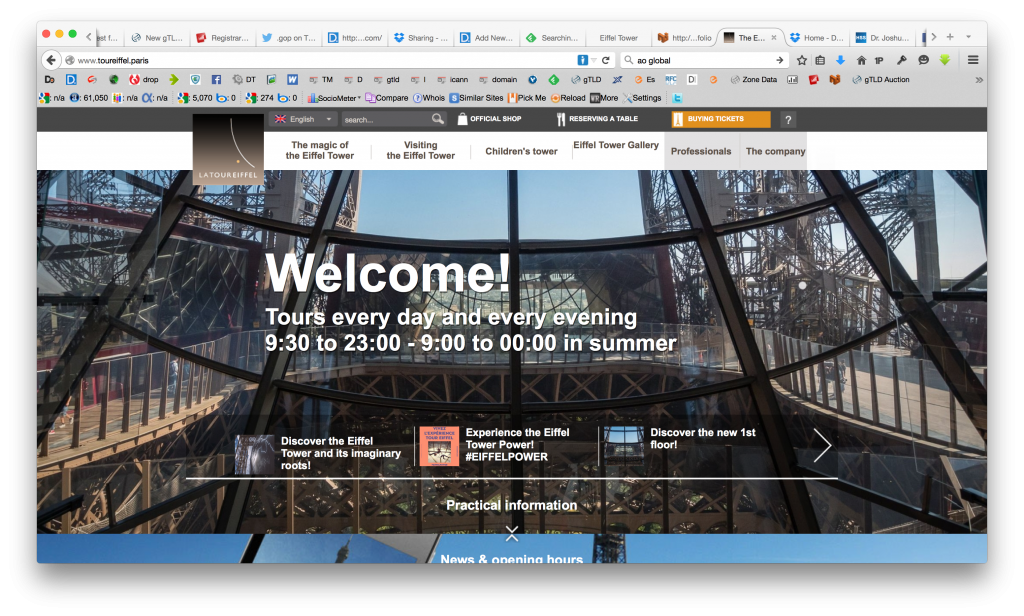
Task: Open the Whois toolbar tool
Action: (x=429, y=98)
